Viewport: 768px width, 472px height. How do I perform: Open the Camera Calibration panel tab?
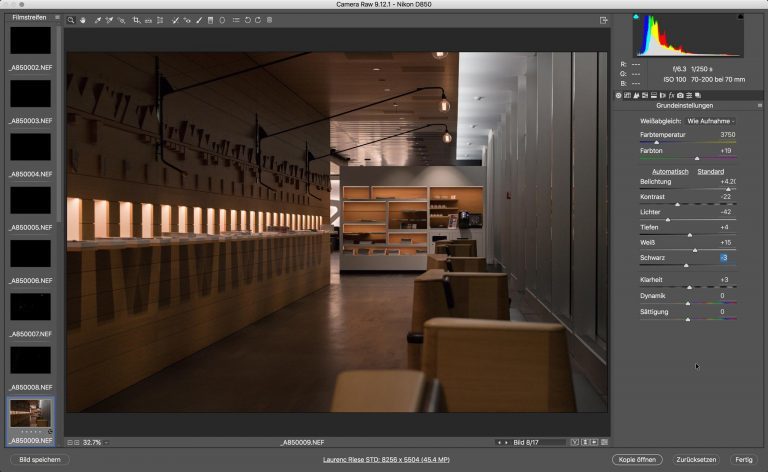coord(680,95)
